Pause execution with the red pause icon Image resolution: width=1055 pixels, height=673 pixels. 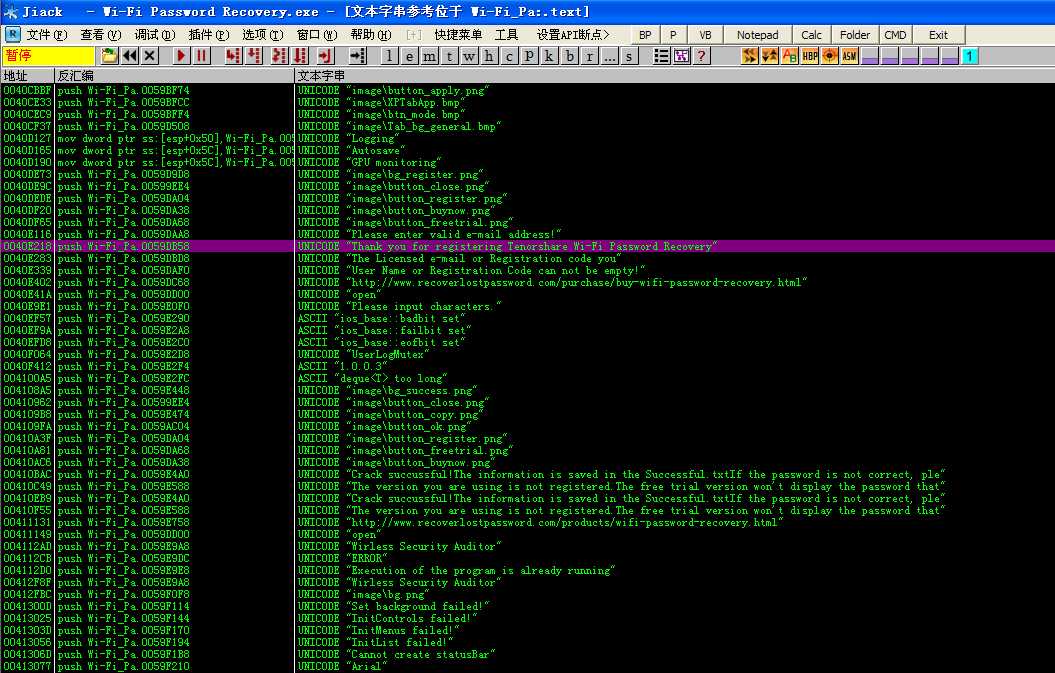point(201,56)
